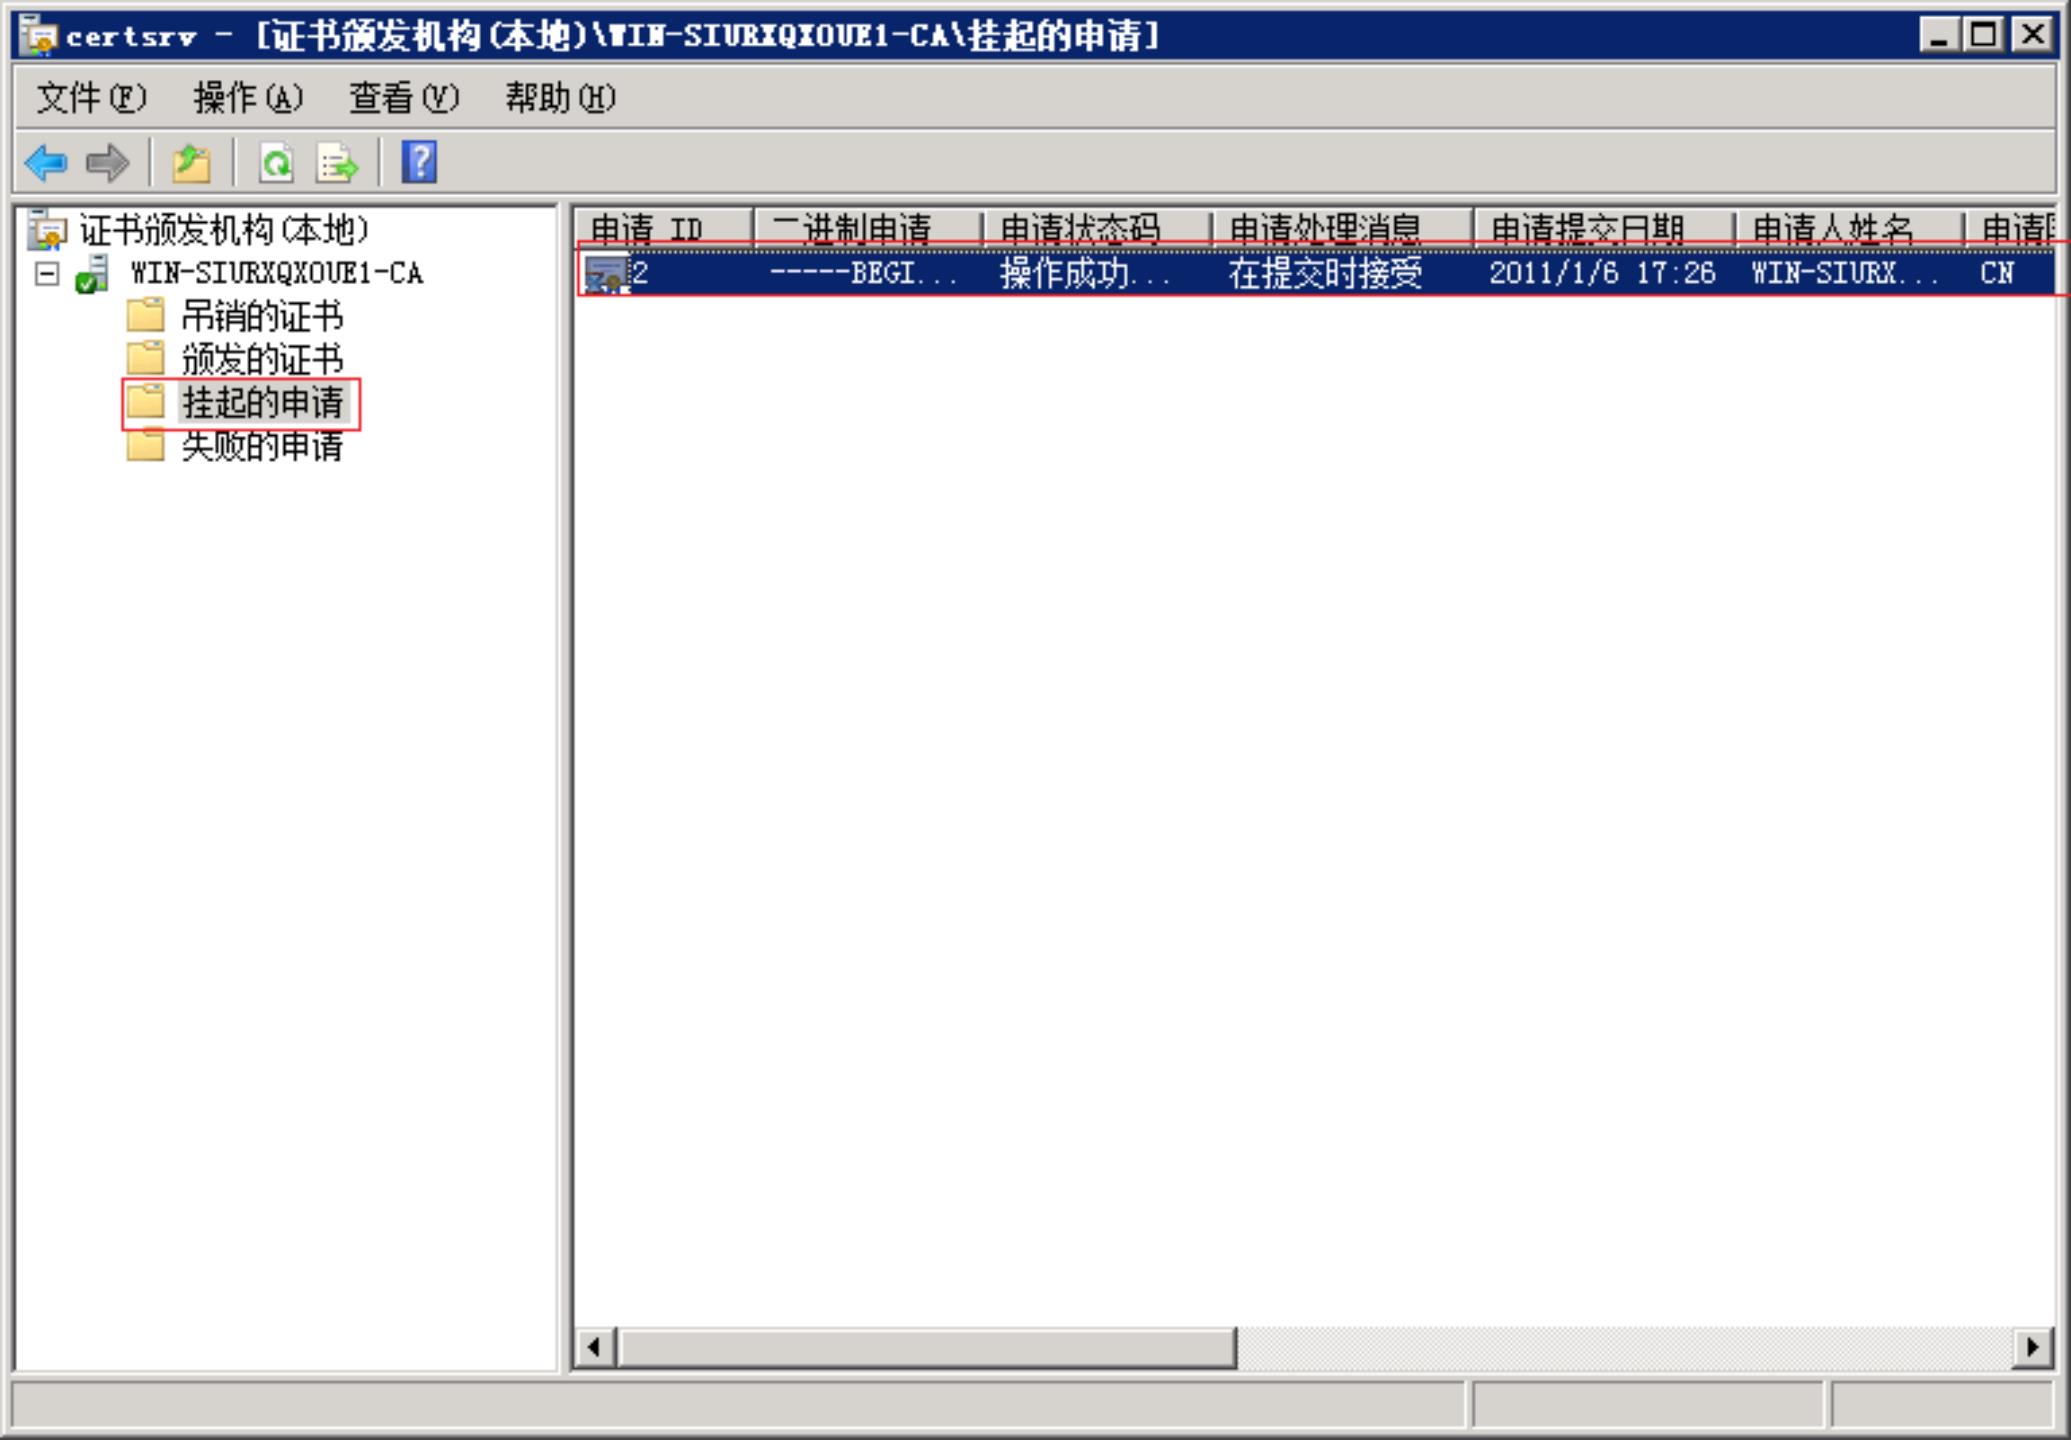Select 颁发的证书 in the tree
Viewport: 2071px width, 1440px height.
(x=262, y=359)
